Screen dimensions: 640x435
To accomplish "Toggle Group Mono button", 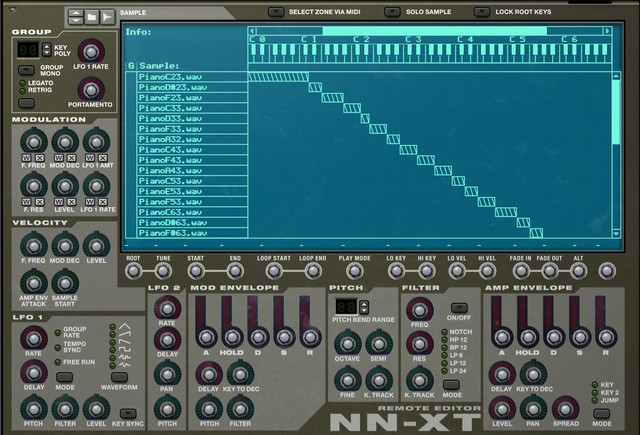I will pos(26,70).
